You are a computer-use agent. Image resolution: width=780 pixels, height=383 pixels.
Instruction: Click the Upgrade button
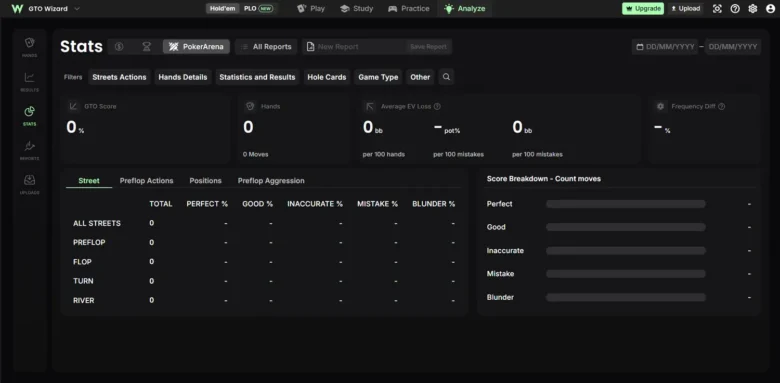[643, 8]
